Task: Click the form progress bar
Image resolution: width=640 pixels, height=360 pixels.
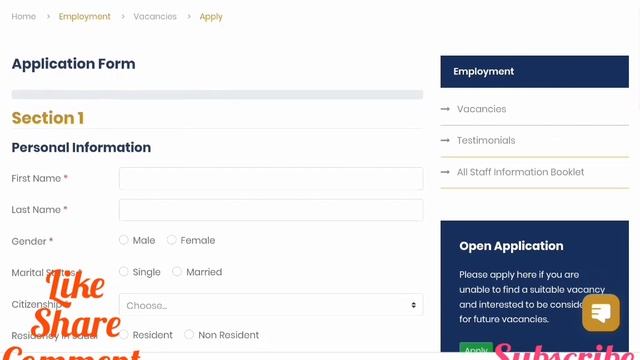Action: pyautogui.click(x=217, y=95)
